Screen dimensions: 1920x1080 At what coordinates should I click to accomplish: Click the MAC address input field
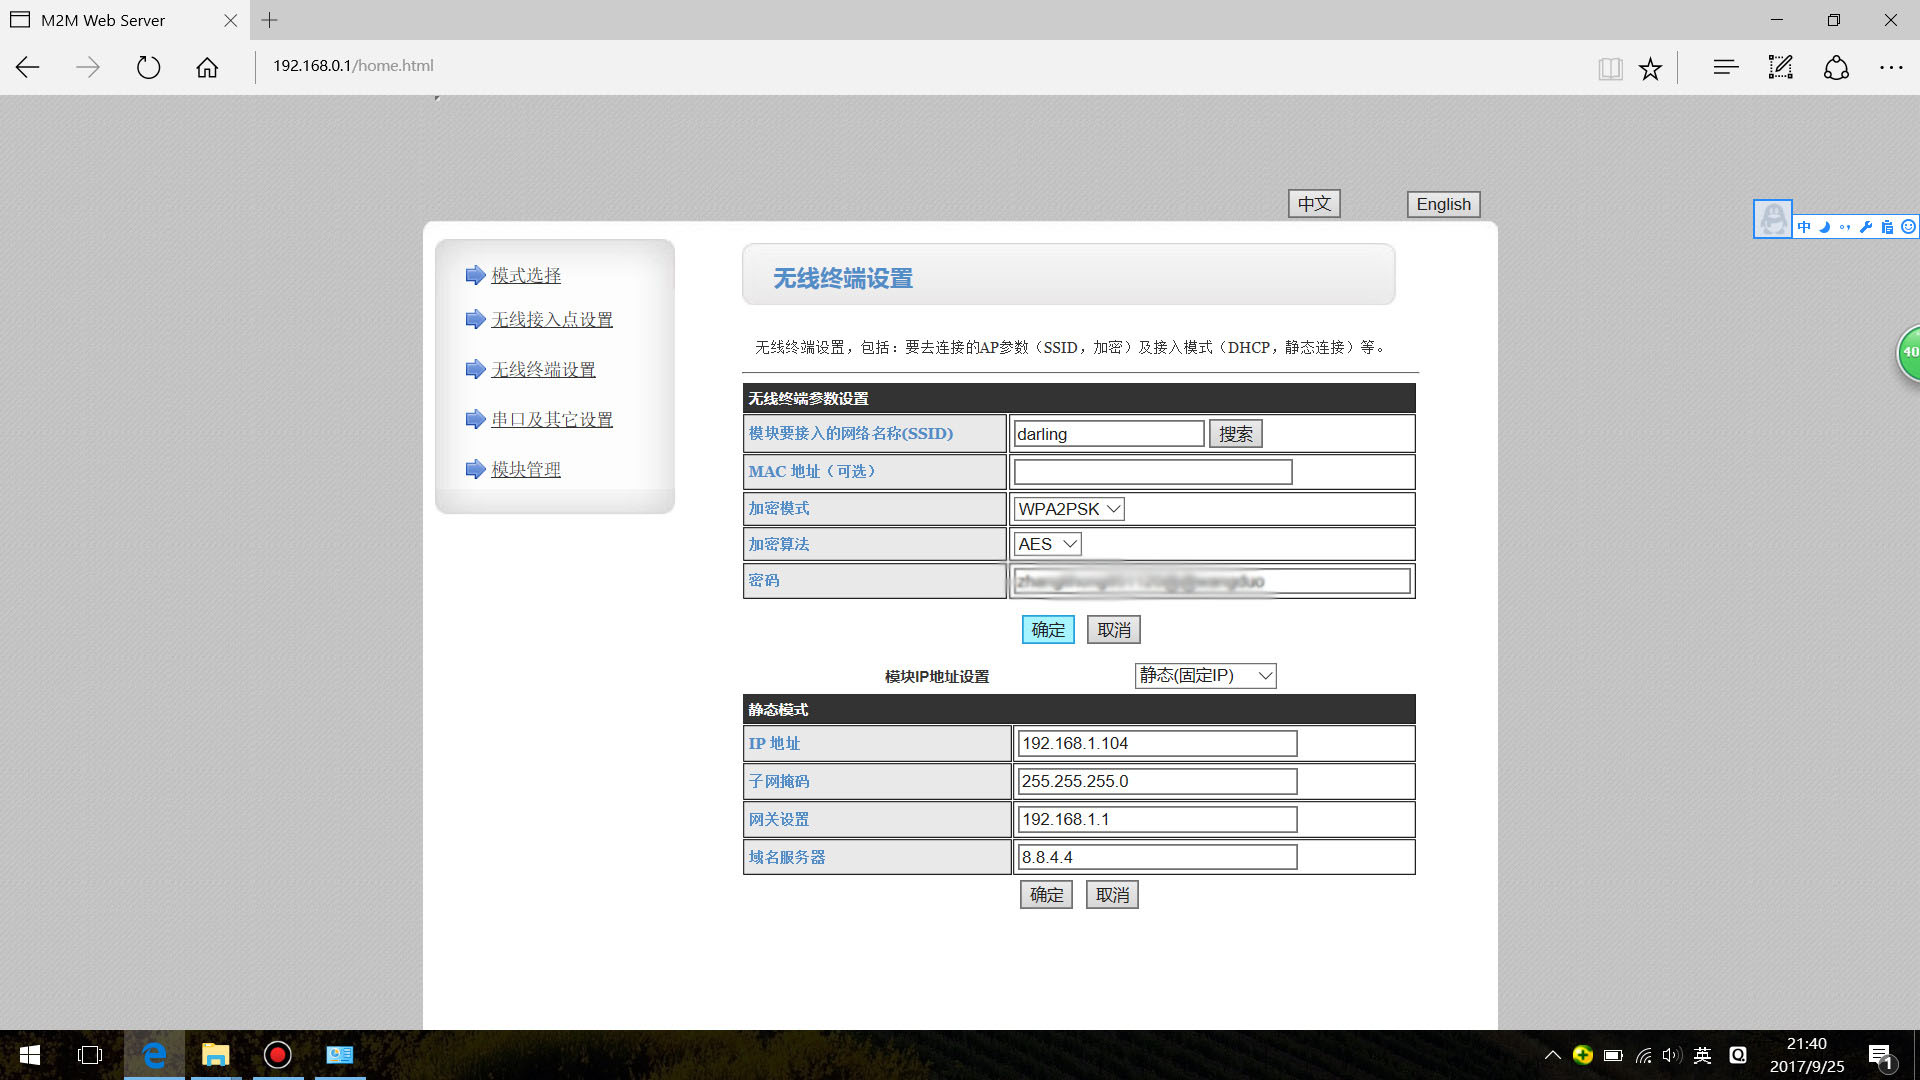(1152, 472)
